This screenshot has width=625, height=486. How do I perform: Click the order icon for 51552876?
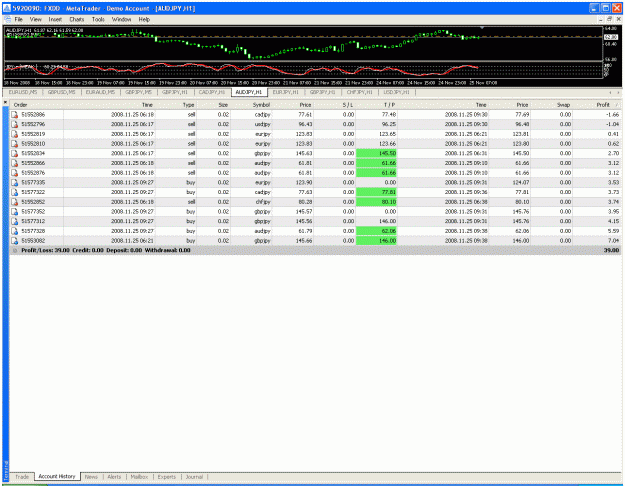coord(14,173)
